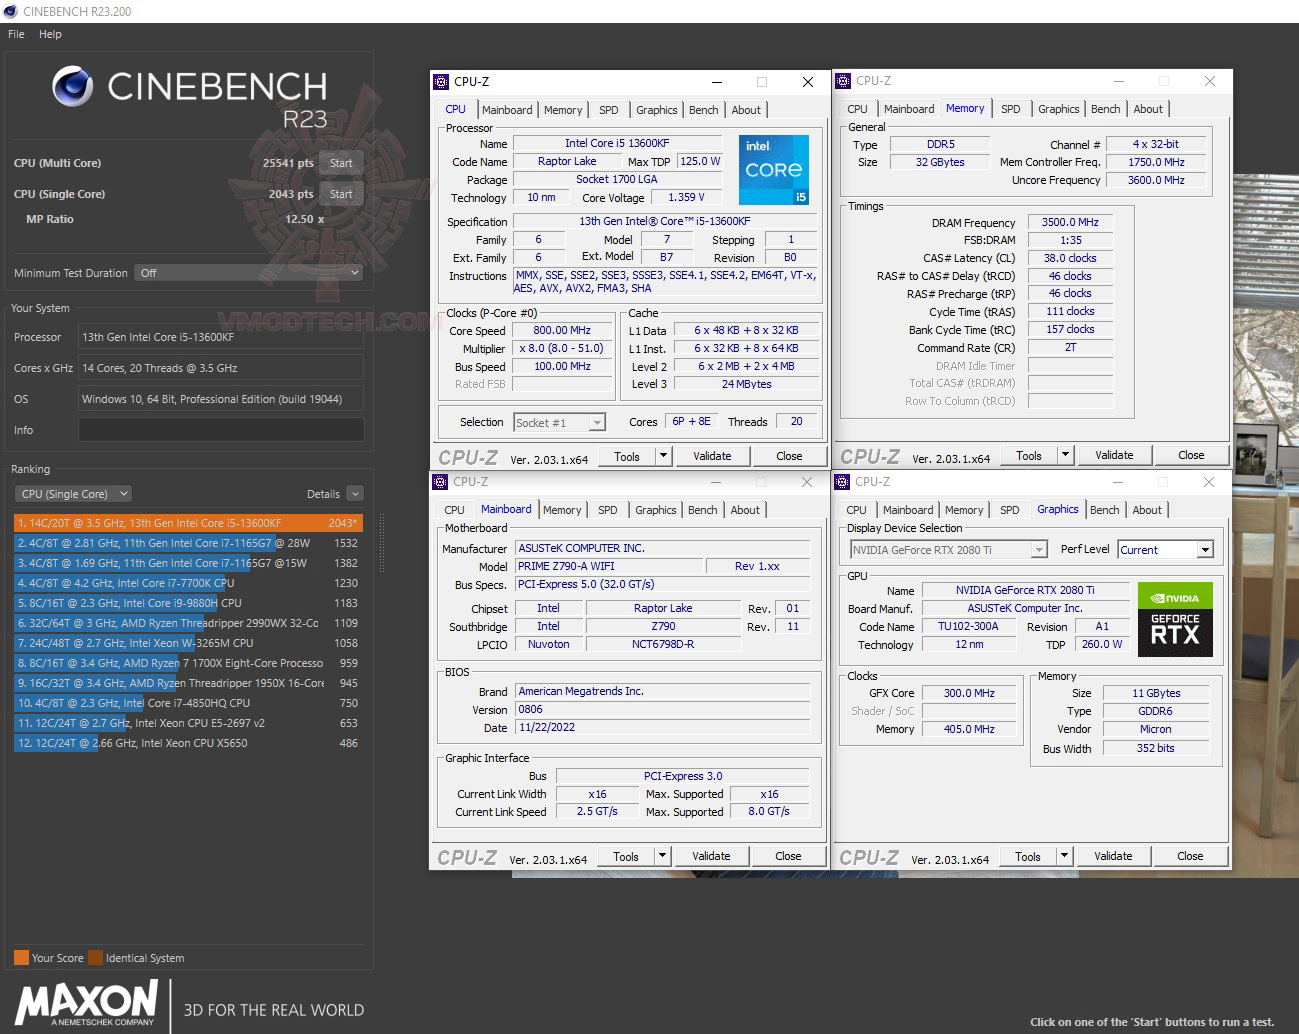Open the Socket #1 selection dropdown
Screen dimensions: 1299x1034
click(x=560, y=423)
